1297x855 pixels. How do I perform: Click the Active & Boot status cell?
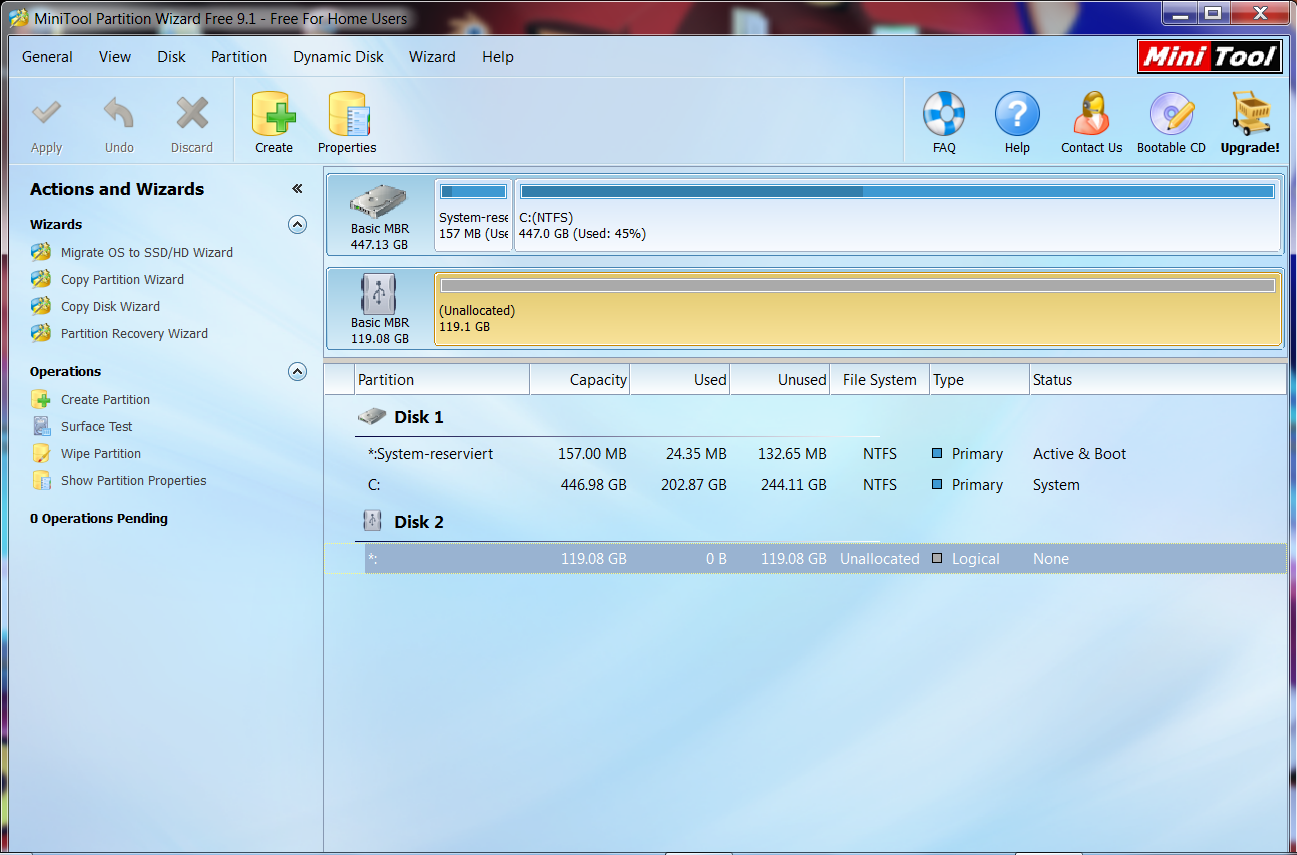tap(1079, 454)
